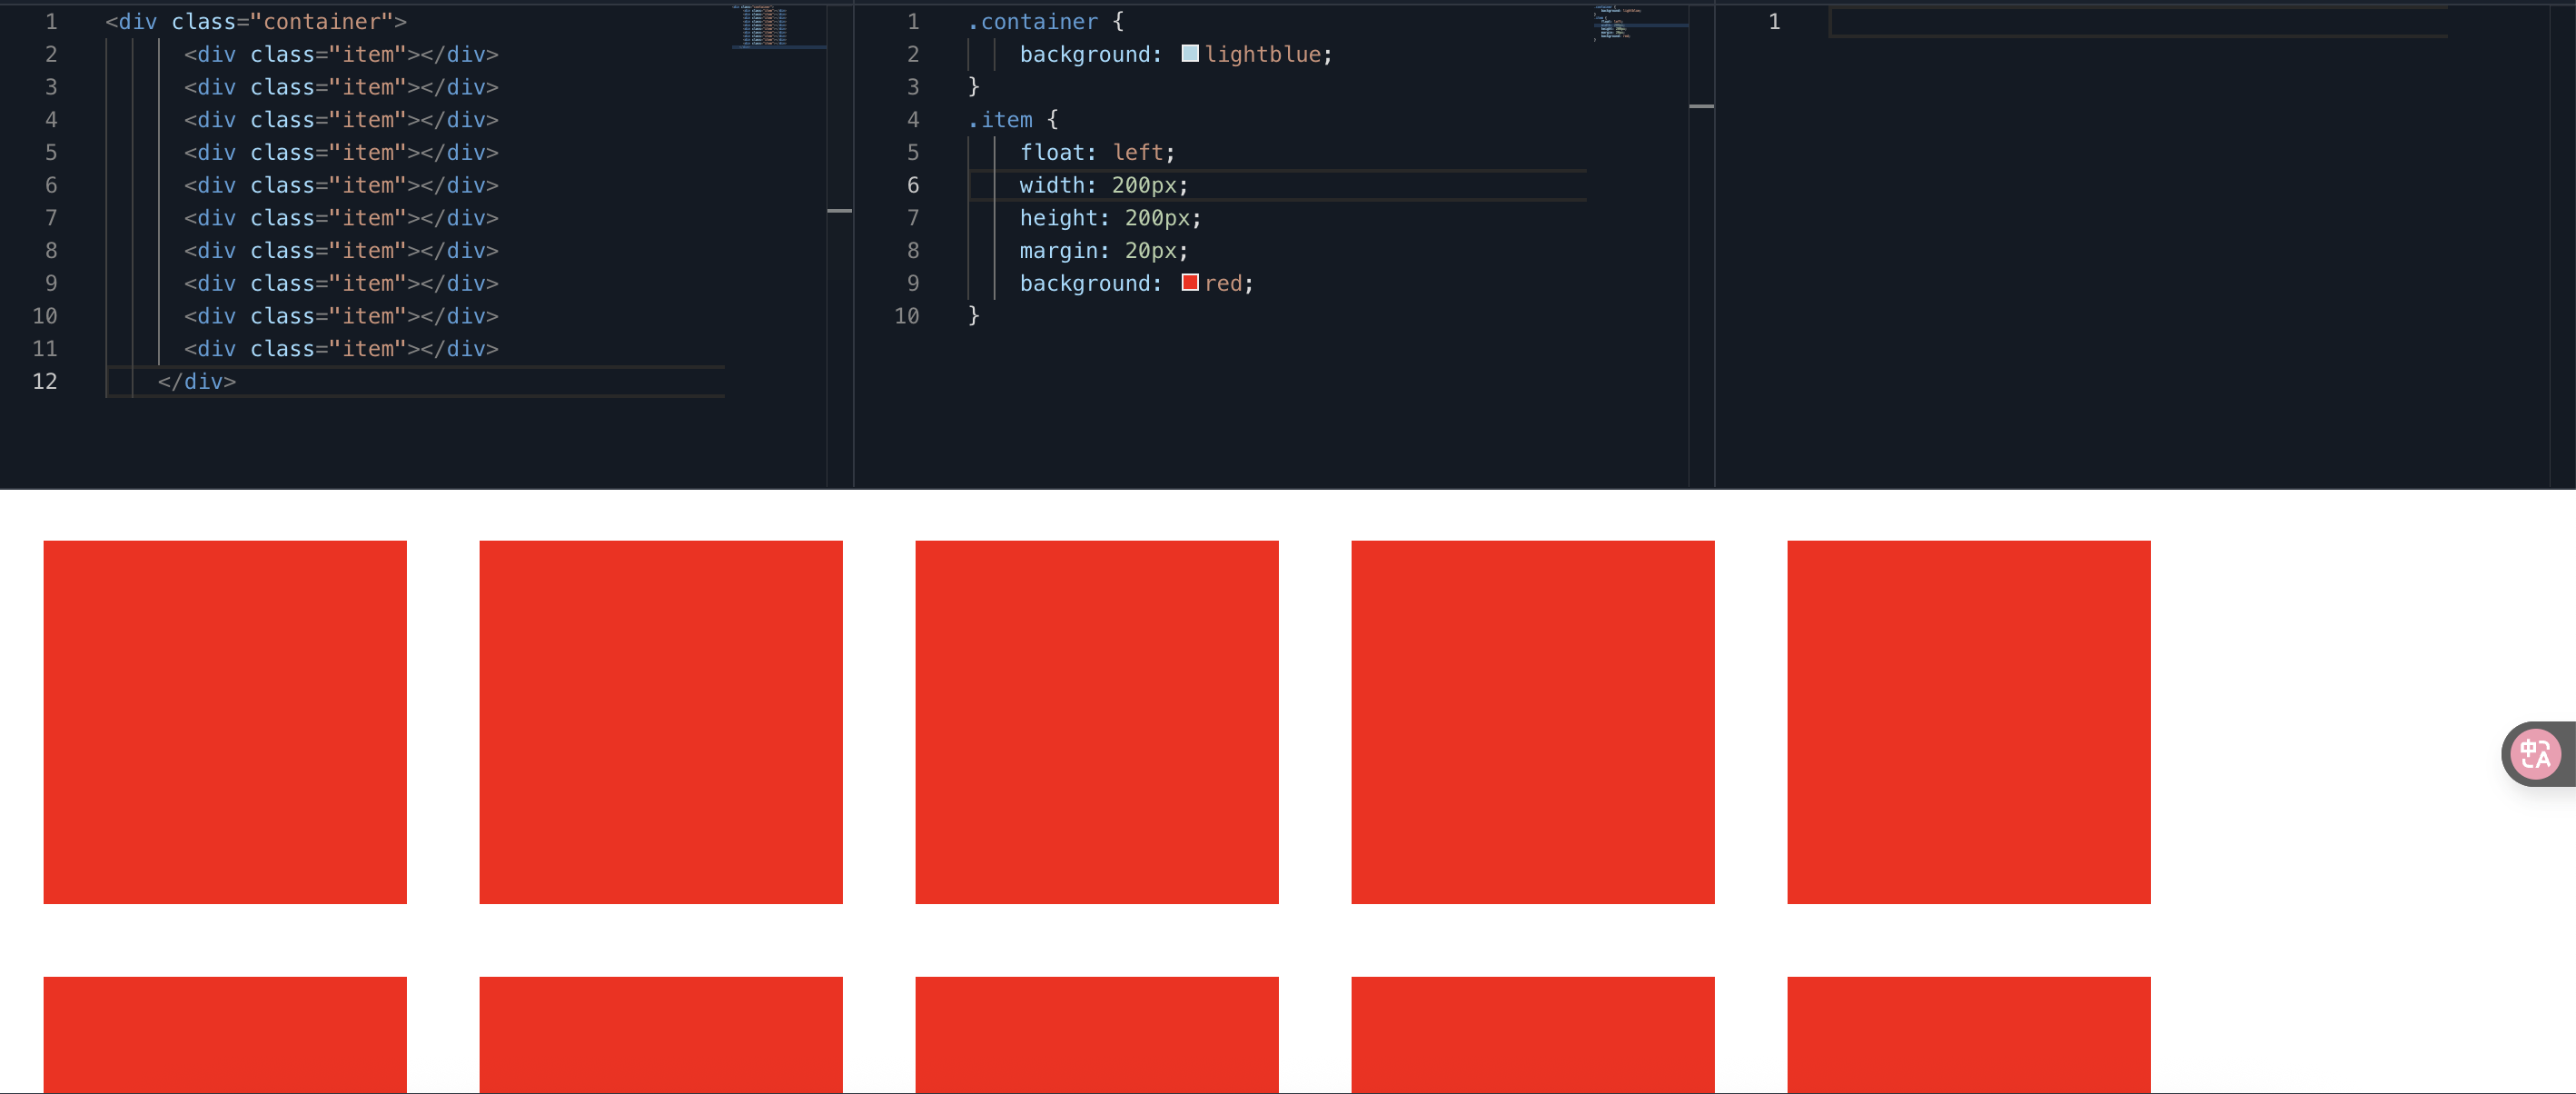
Task: Click line number 12 in HTML editor
Action: click(44, 381)
